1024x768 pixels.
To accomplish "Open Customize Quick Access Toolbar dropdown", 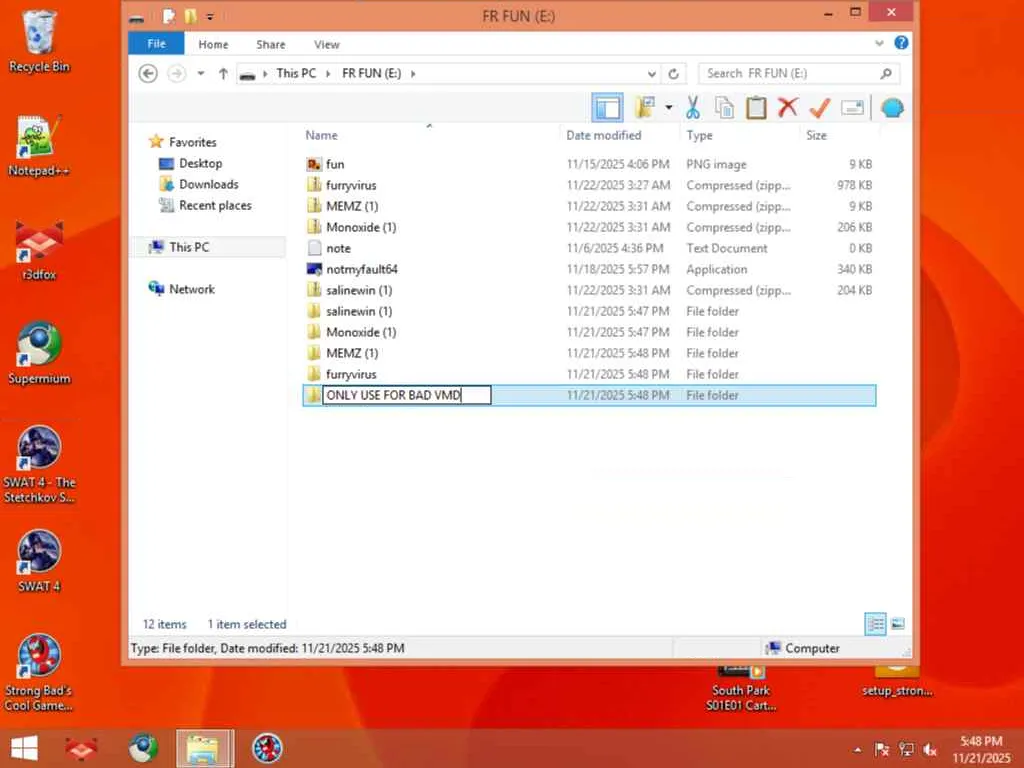I will (210, 17).
